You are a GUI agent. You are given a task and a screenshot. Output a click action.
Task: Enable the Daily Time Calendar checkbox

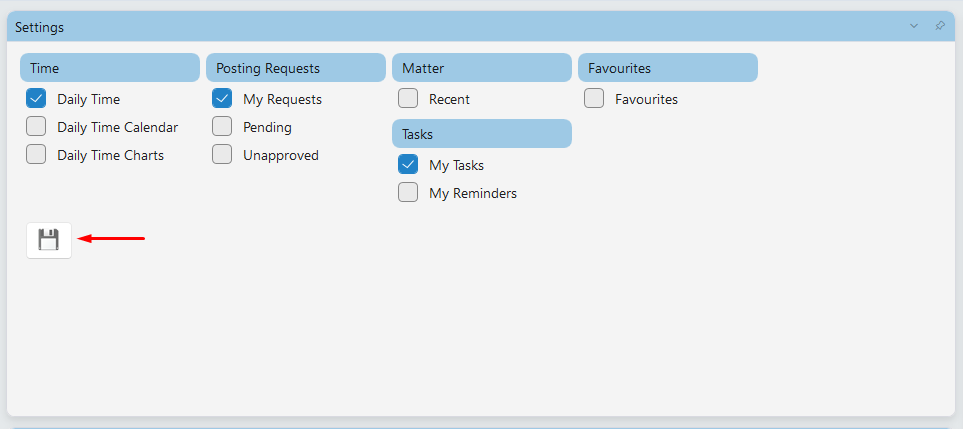pyautogui.click(x=36, y=126)
